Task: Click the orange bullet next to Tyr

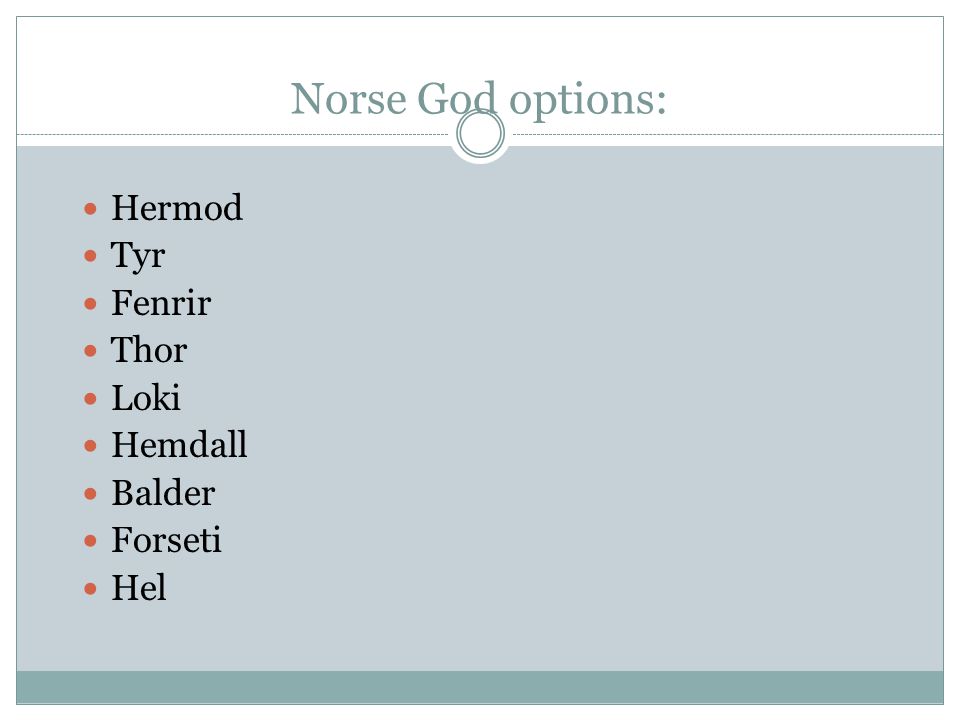Action: [90, 256]
